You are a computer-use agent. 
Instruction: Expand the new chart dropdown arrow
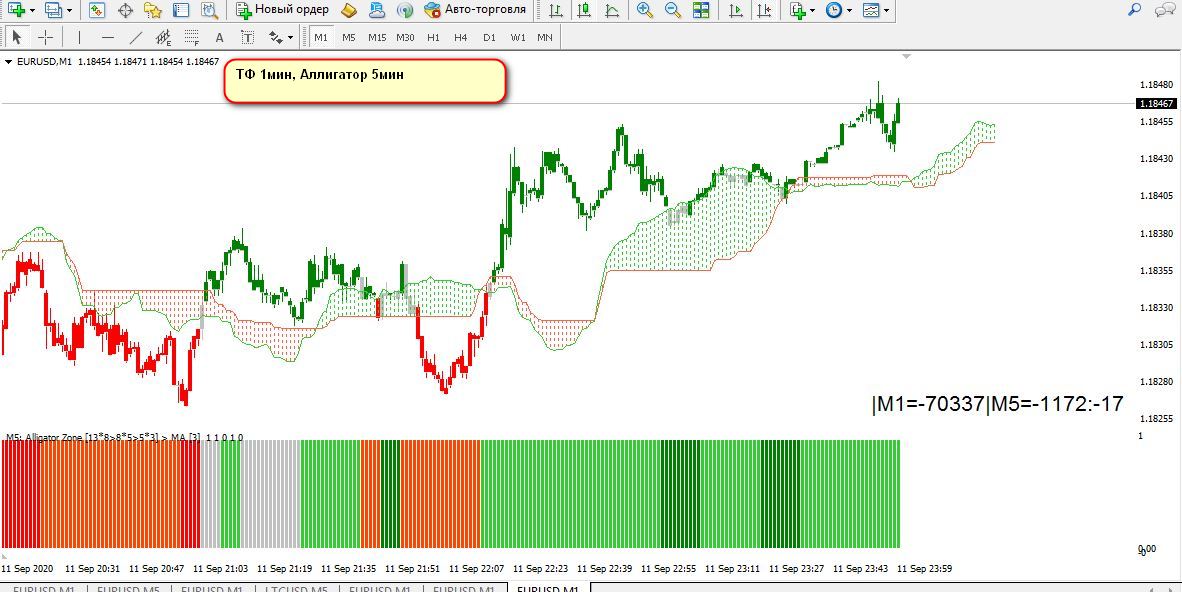pos(32,11)
